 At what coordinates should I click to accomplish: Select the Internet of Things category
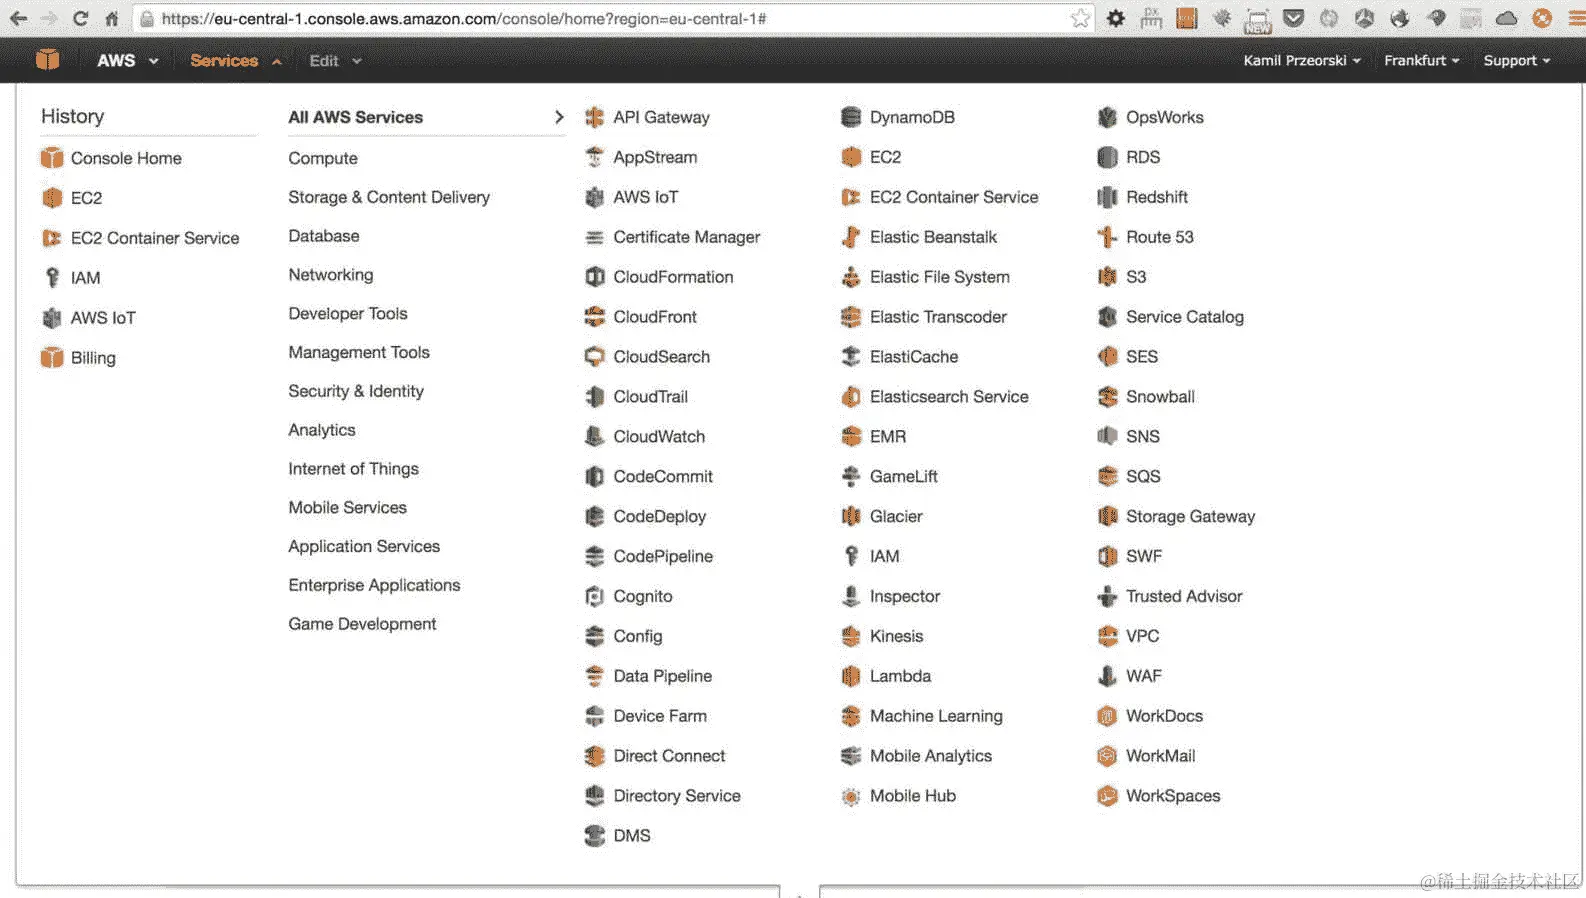click(x=354, y=469)
